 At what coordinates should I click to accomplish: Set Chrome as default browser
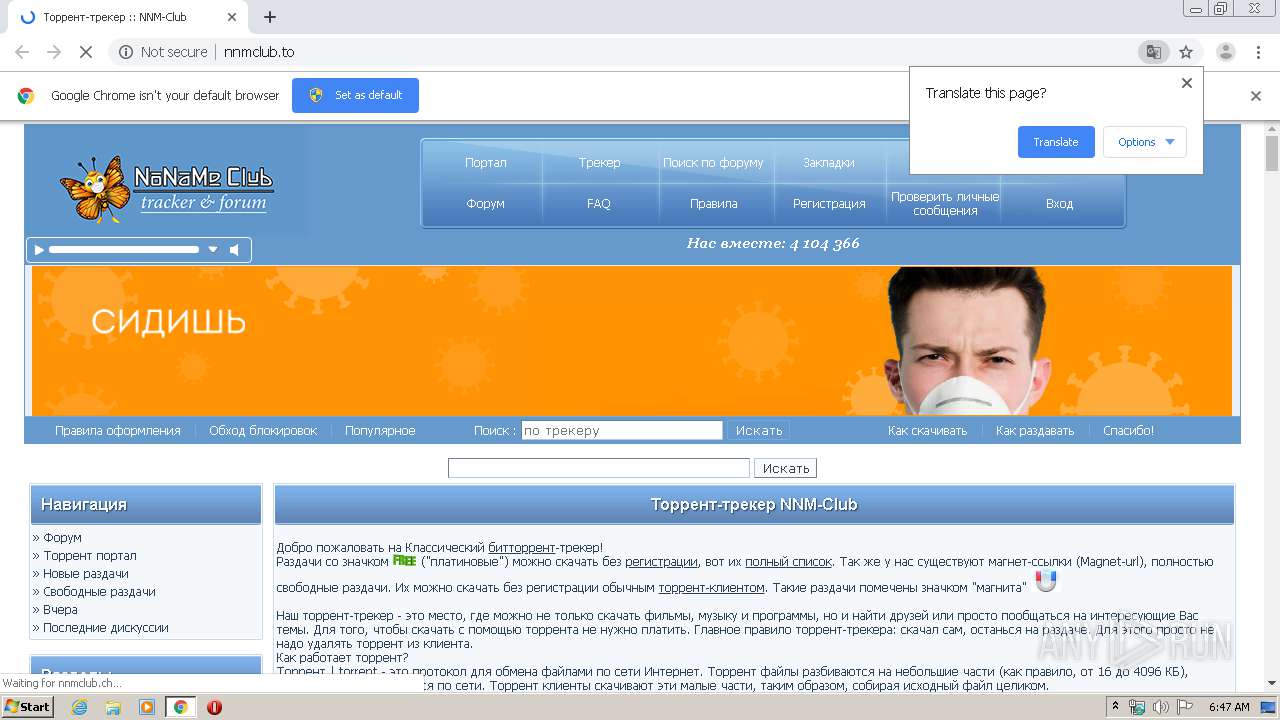tap(355, 95)
